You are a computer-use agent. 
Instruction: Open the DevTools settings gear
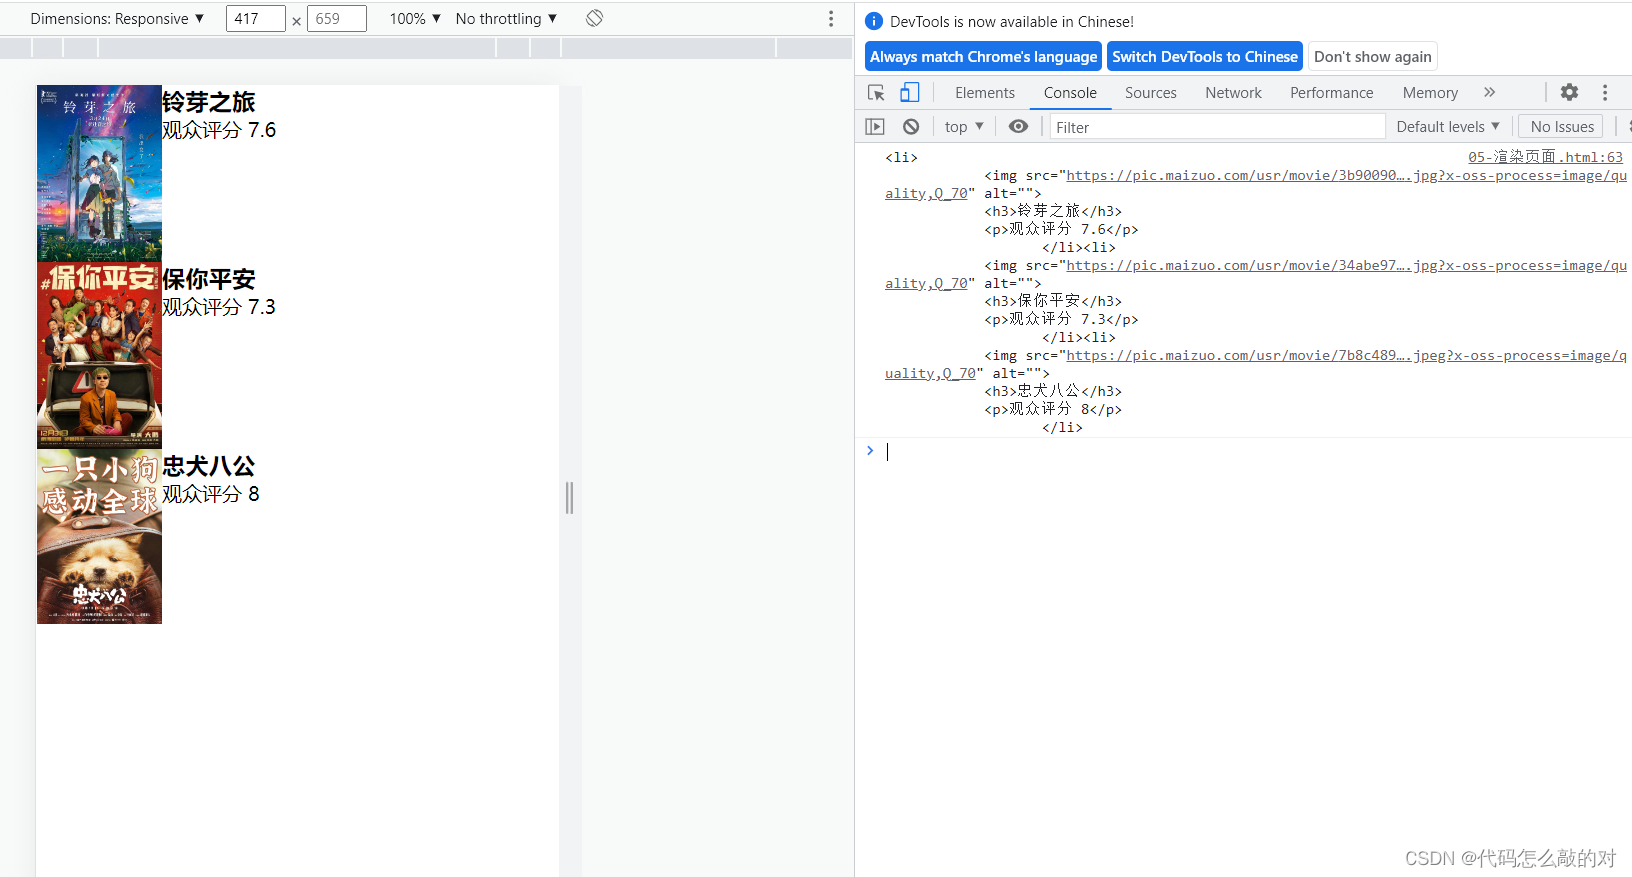click(1569, 92)
